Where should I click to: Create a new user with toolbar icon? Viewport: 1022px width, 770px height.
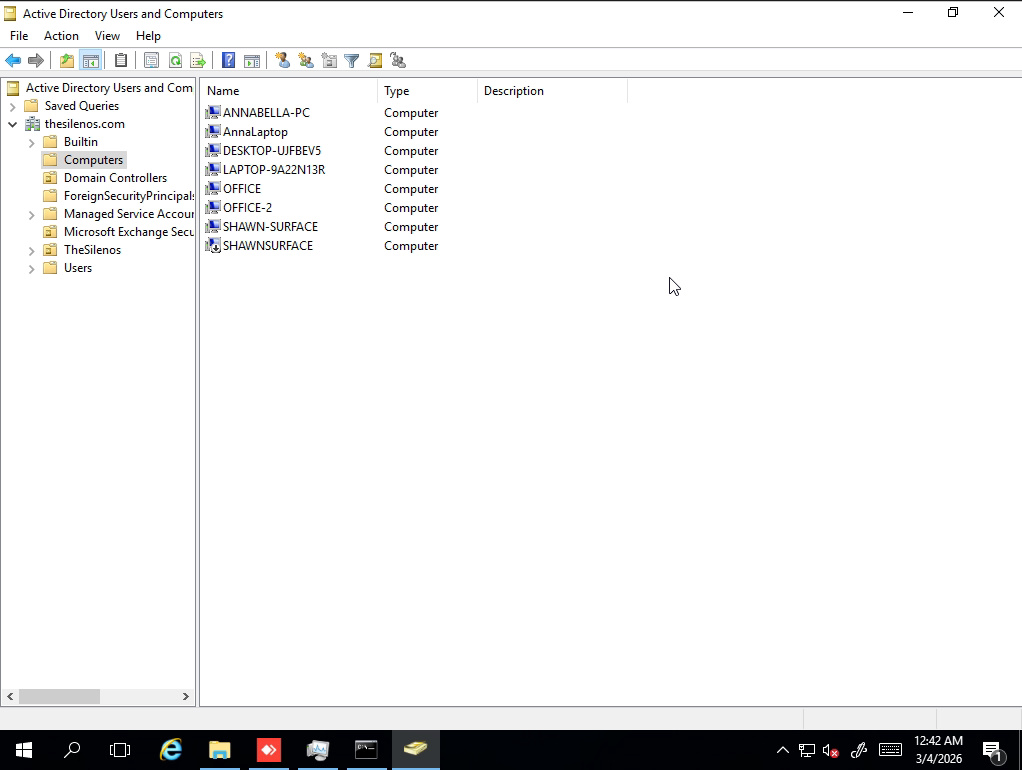[x=282, y=61]
